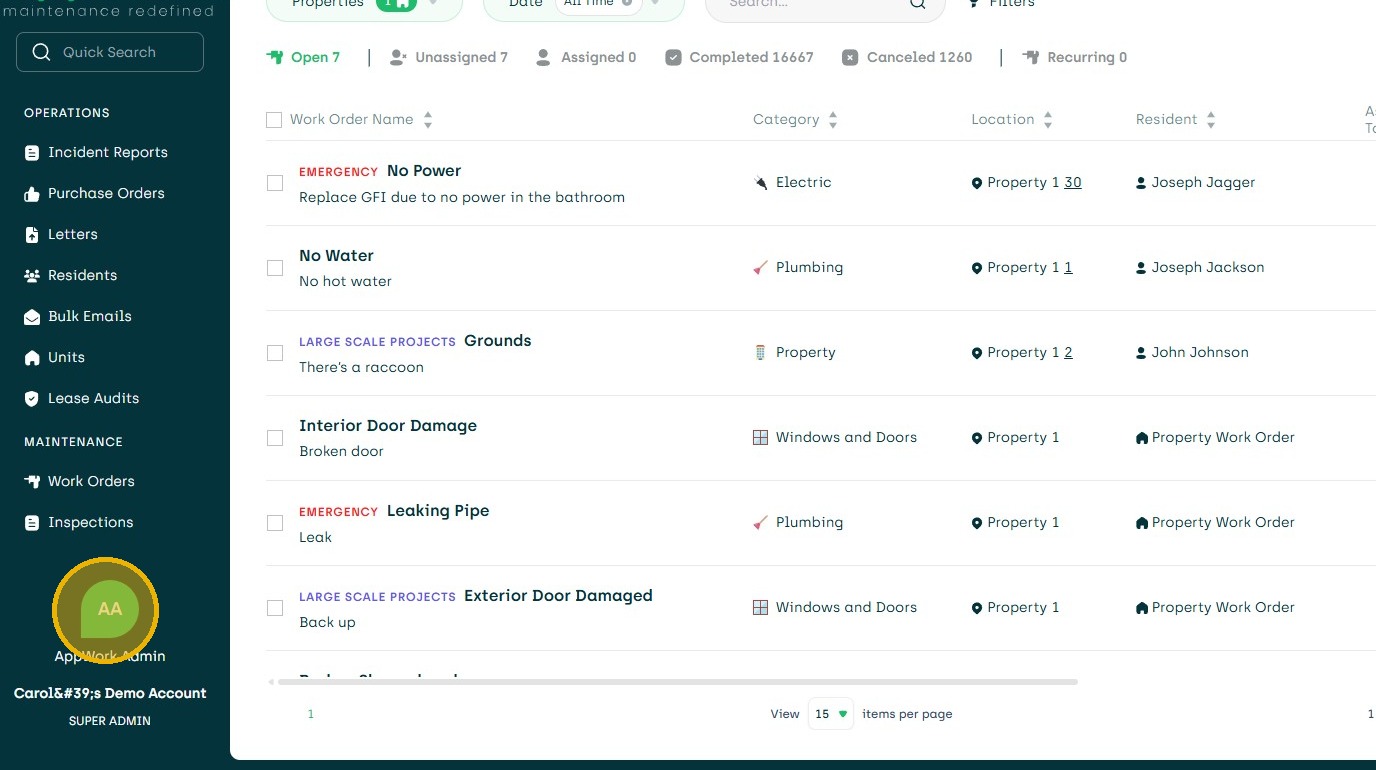
Task: Click the table's horizontal scrollbar
Action: 677,682
